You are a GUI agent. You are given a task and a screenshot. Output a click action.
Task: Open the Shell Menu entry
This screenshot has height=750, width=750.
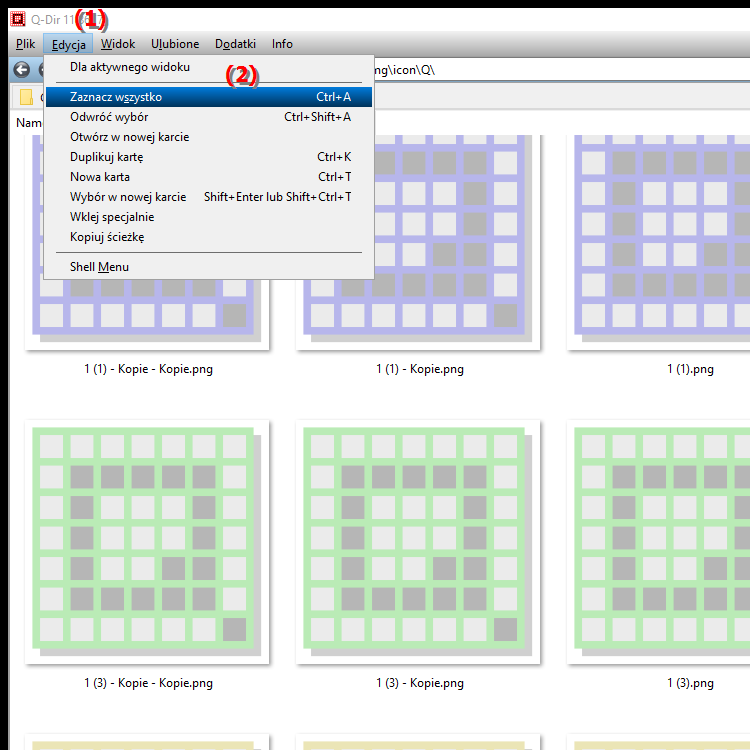209,267
